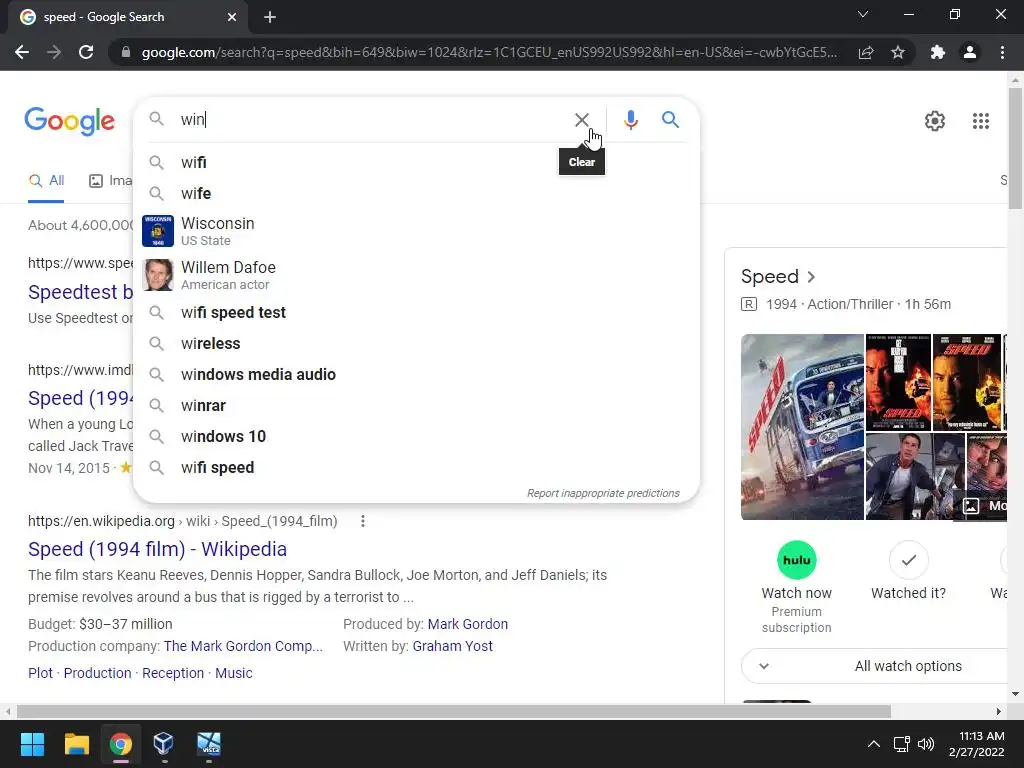Go forward in browser history

coord(54,52)
